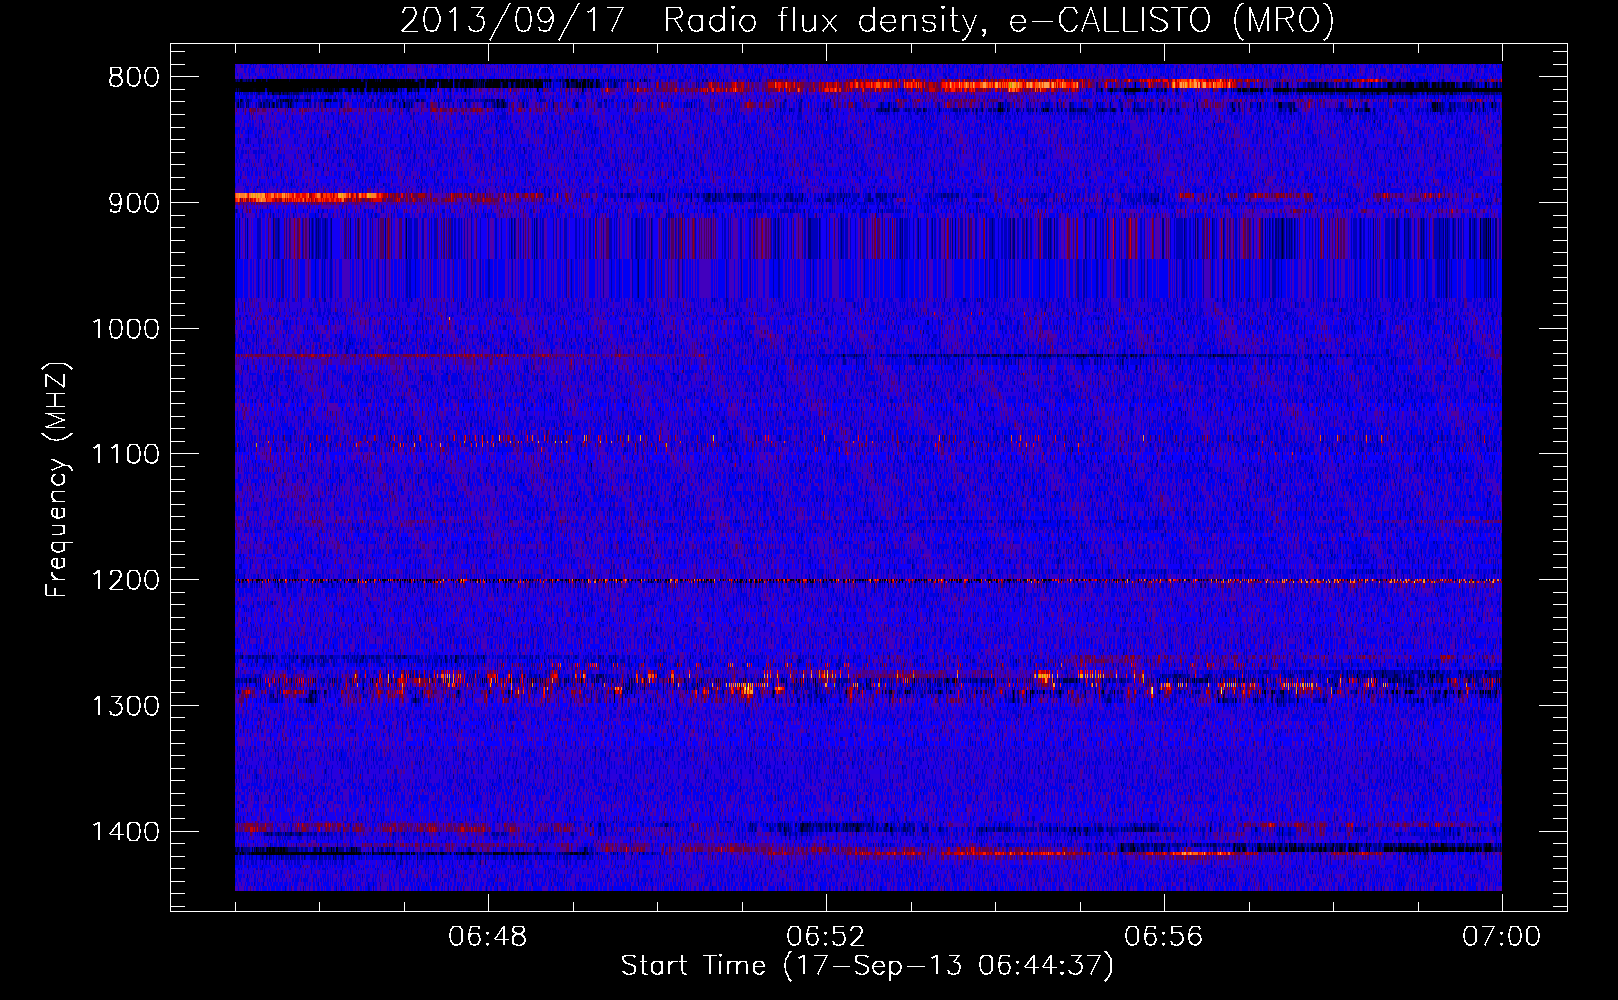Click the 1100 frequency tick label

click(x=125, y=455)
